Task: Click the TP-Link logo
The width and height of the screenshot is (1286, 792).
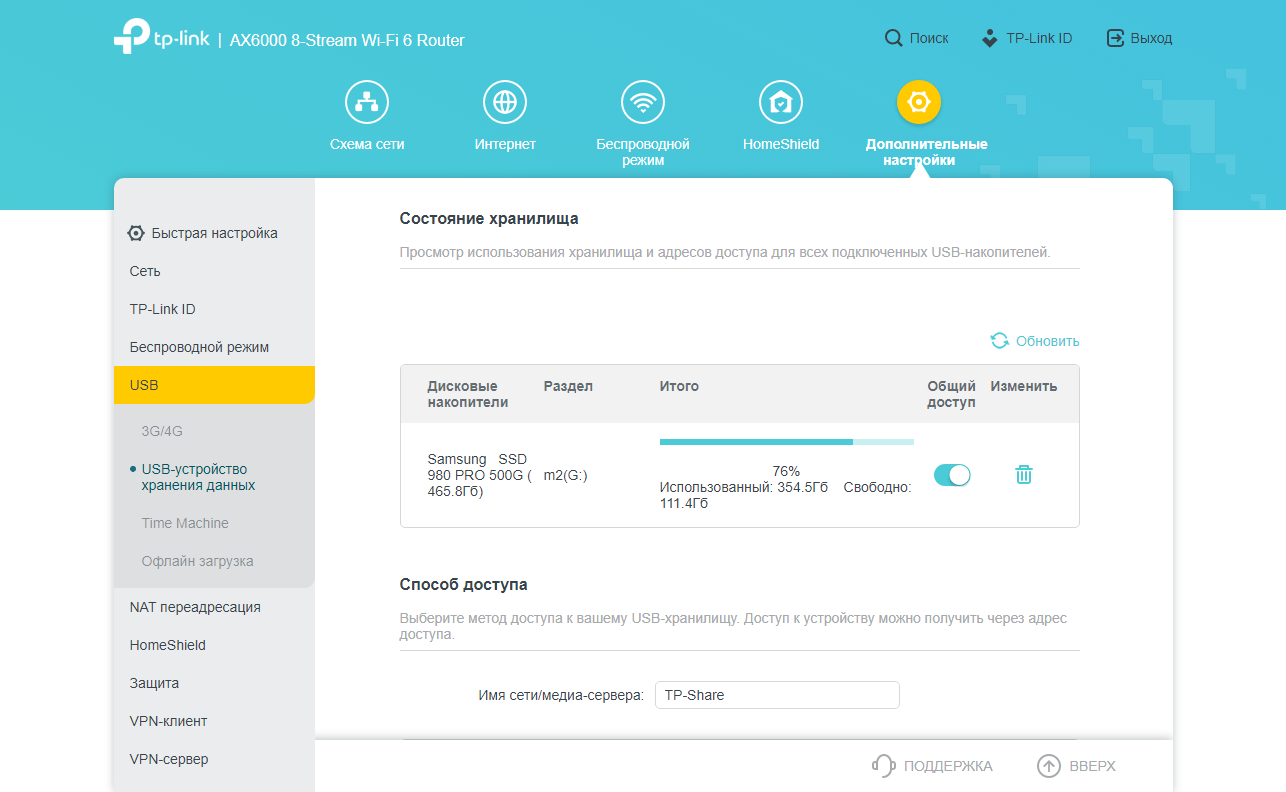Action: click(161, 37)
